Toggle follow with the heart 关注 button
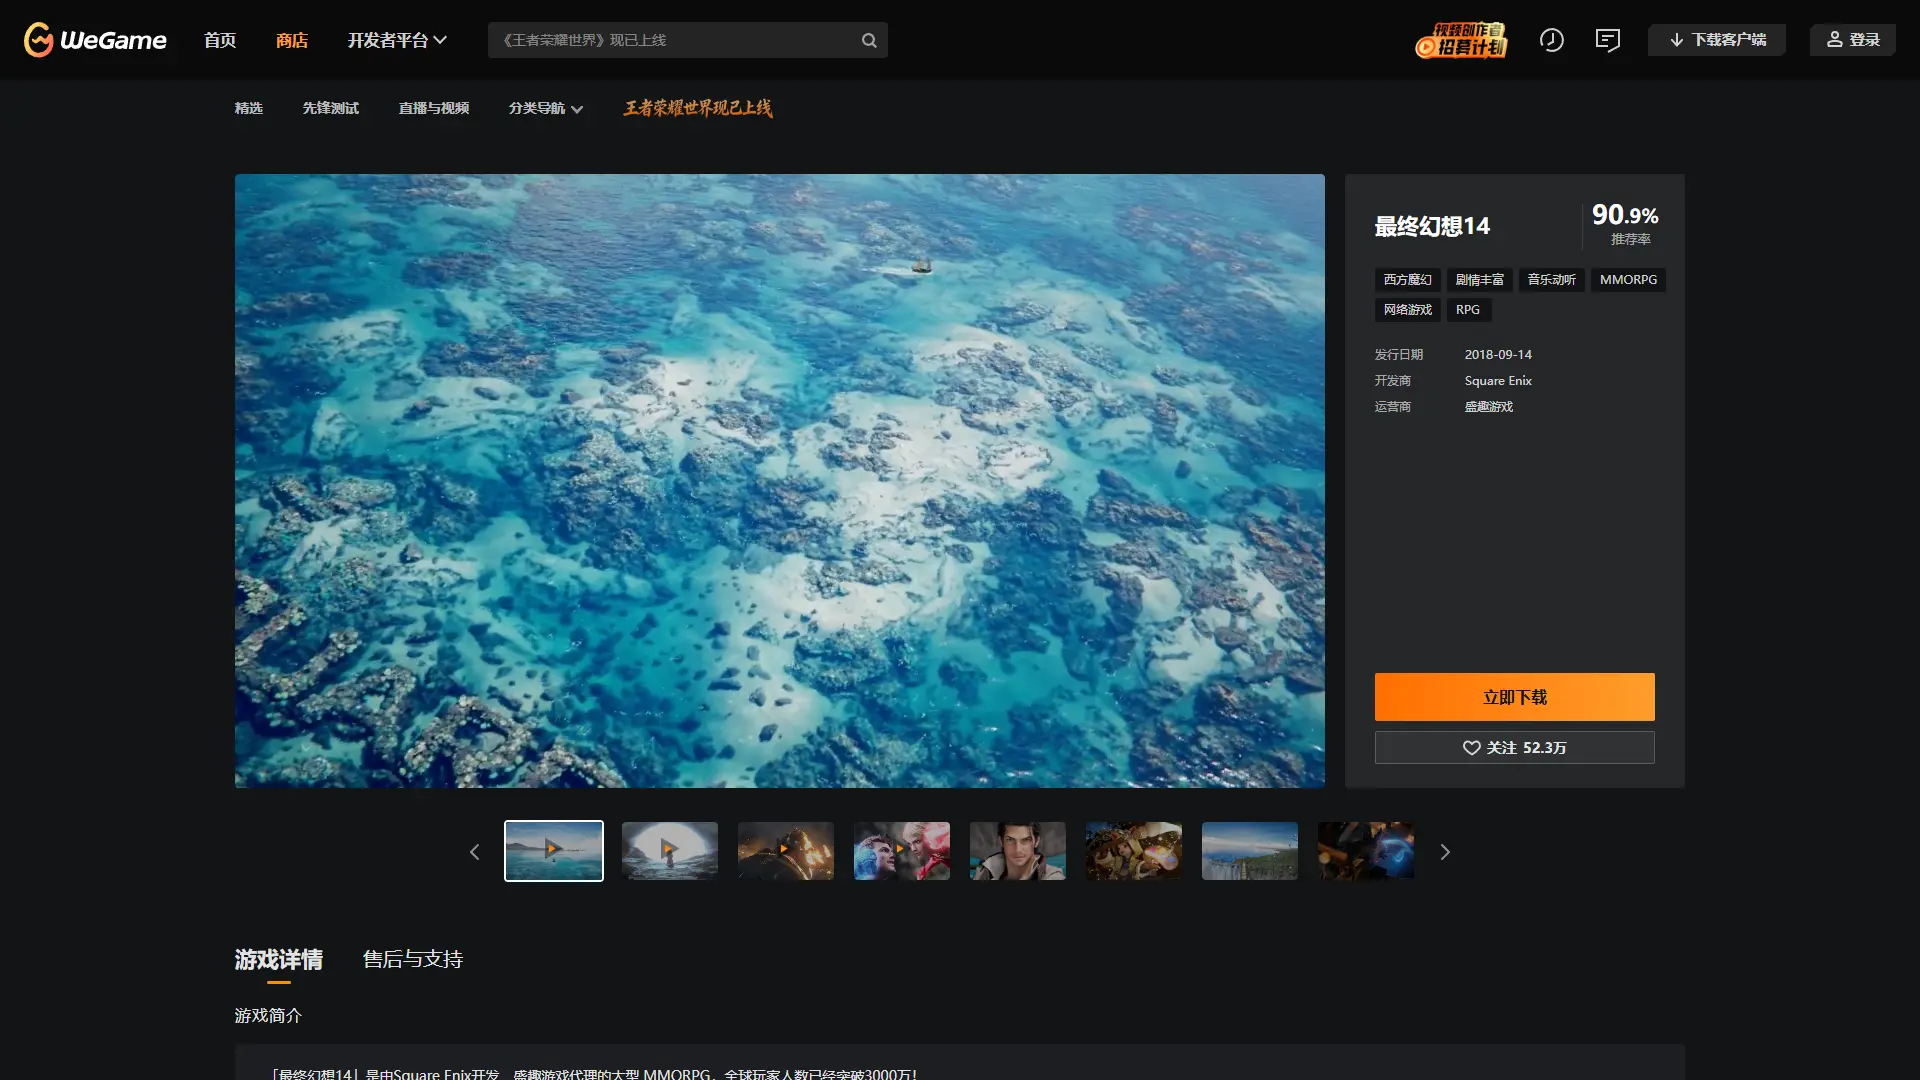Screen dimensions: 1920x1080 pyautogui.click(x=1514, y=748)
